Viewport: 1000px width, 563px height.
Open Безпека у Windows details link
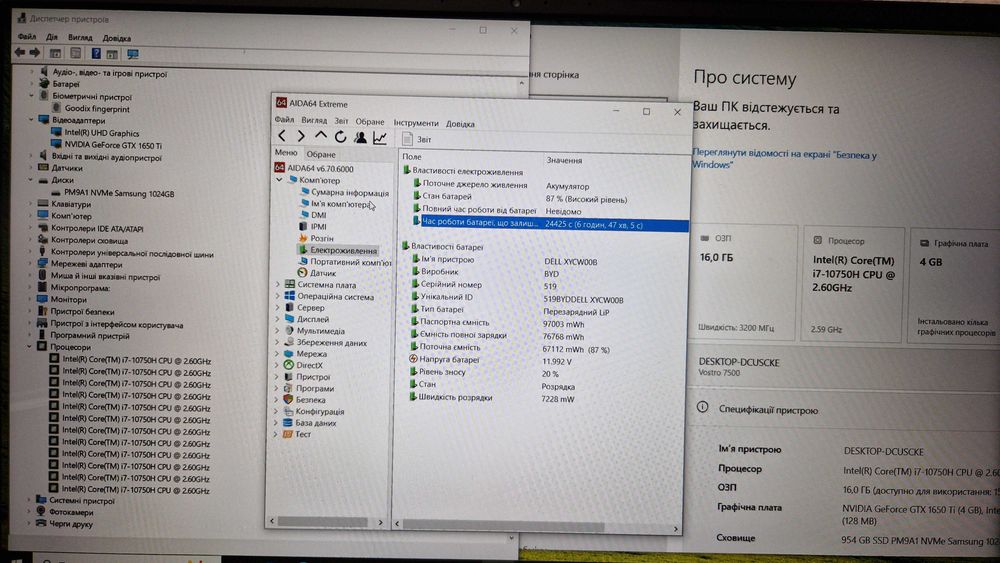tap(784, 159)
